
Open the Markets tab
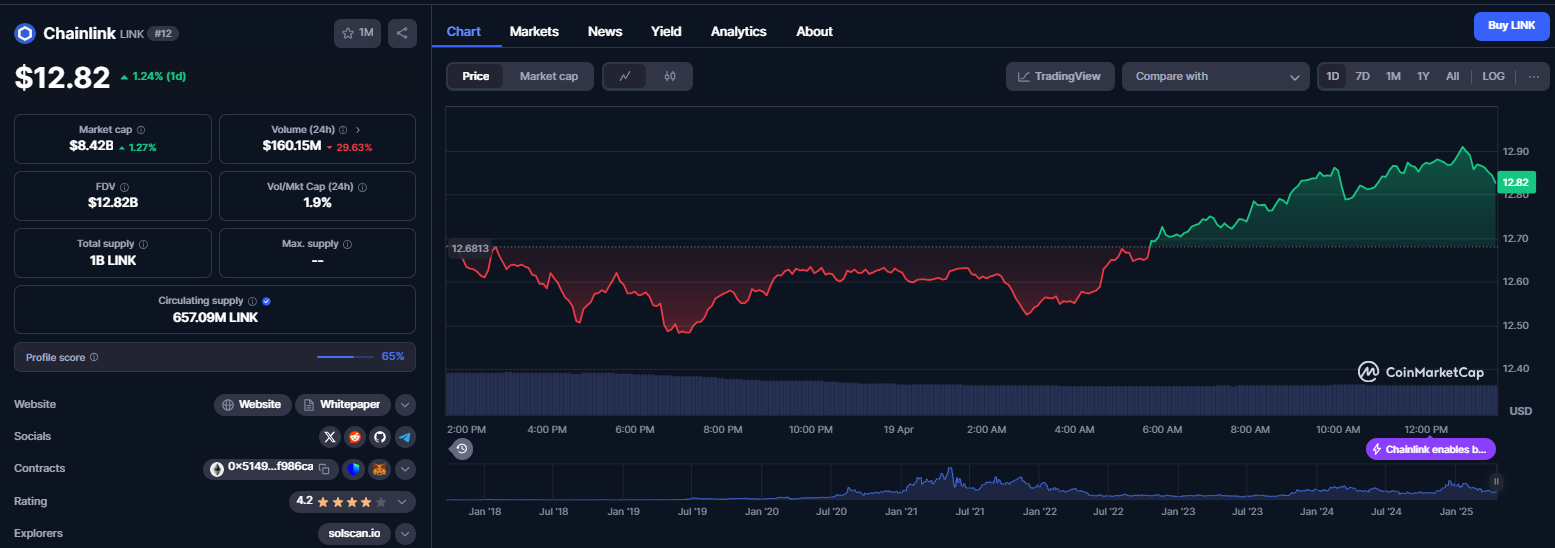coord(534,31)
